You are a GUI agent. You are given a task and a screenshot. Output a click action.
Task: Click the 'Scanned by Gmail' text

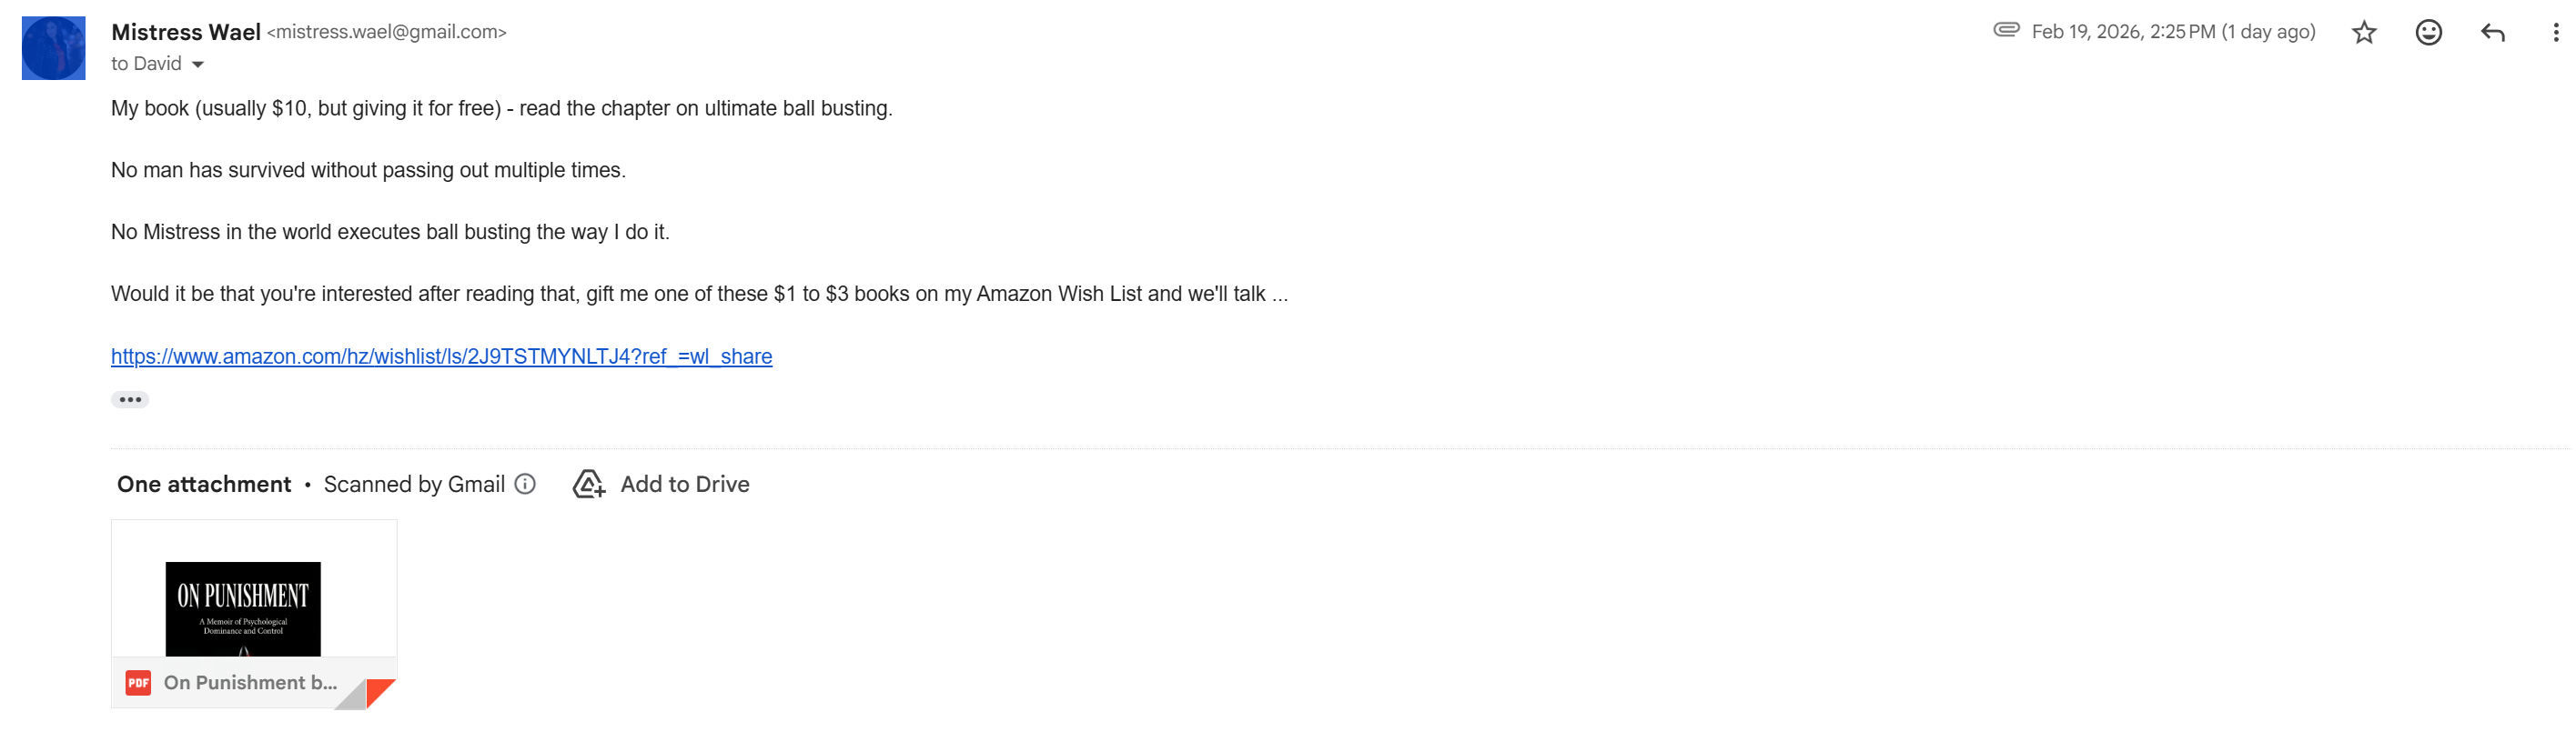pos(414,485)
